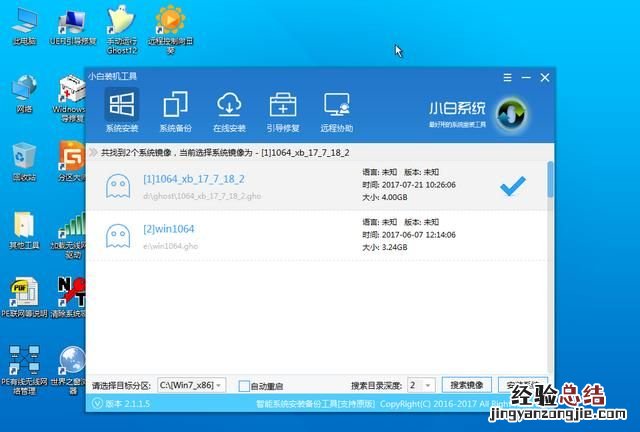Launch the 世界之窗浏览器 globe shortcut
The height and width of the screenshot is (432, 640).
[69, 370]
